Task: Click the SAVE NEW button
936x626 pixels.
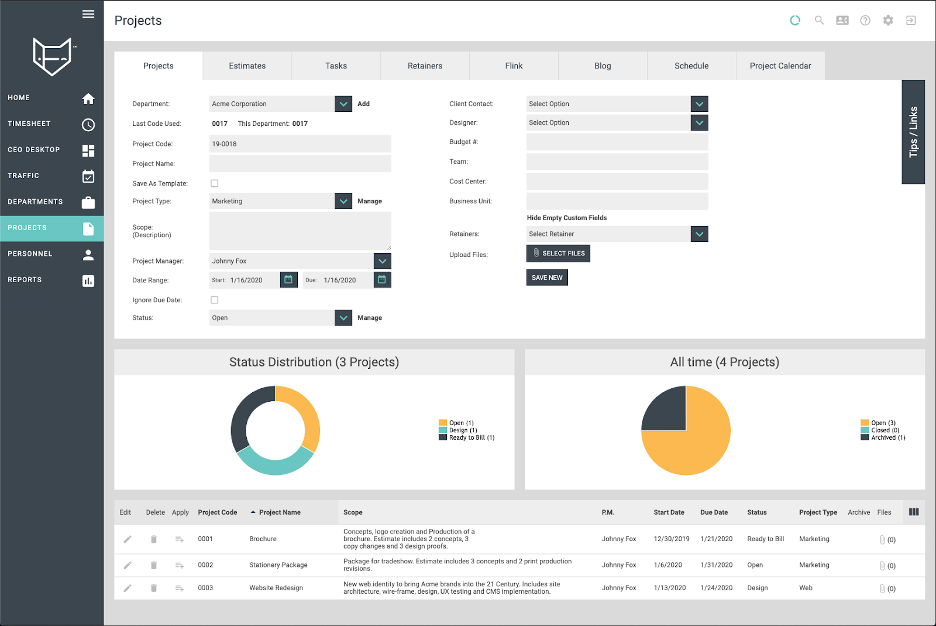Action: (547, 277)
